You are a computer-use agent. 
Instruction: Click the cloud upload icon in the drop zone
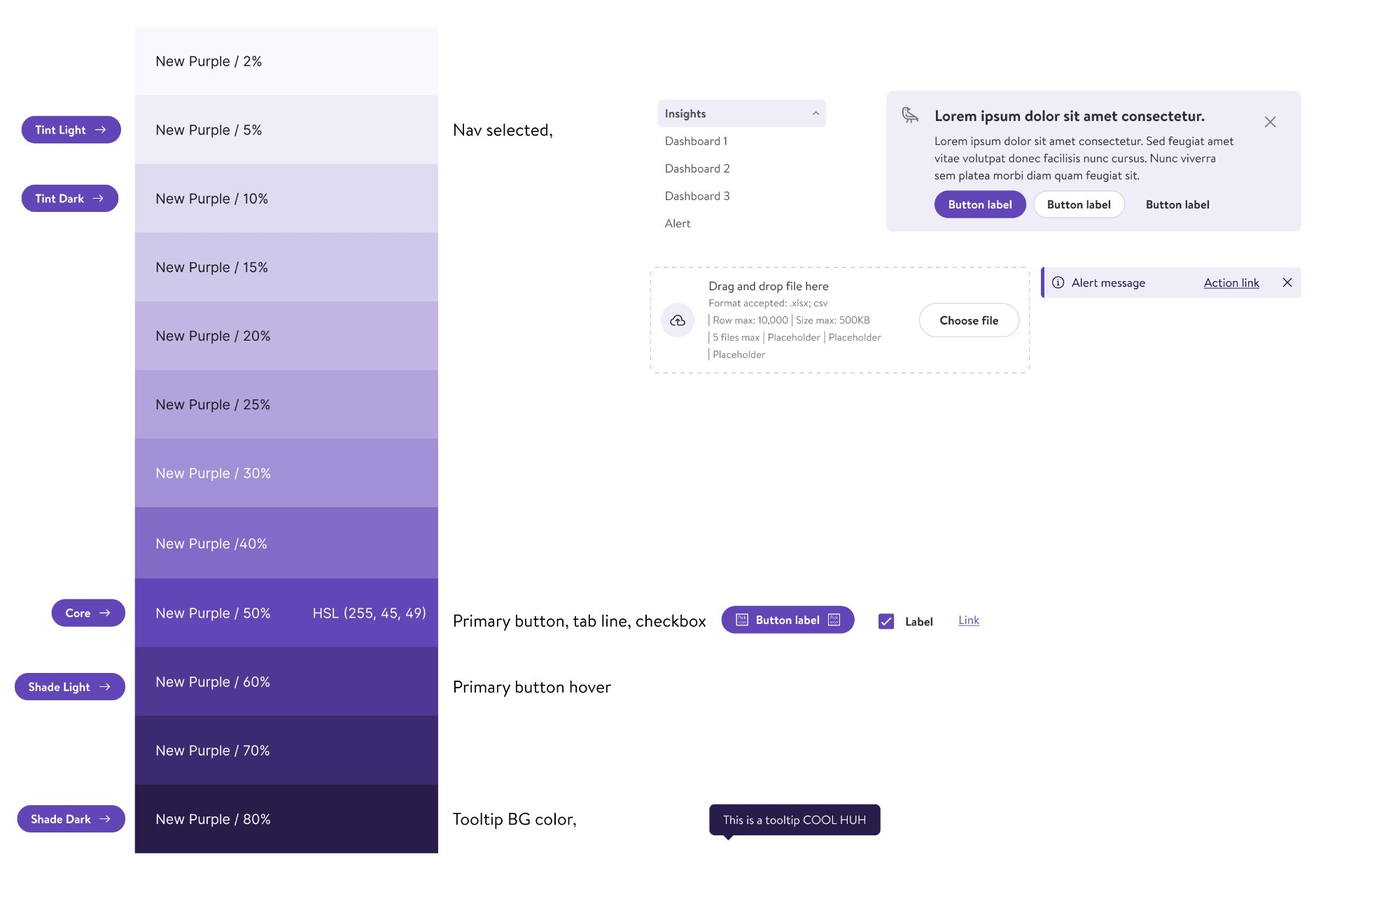tap(678, 320)
